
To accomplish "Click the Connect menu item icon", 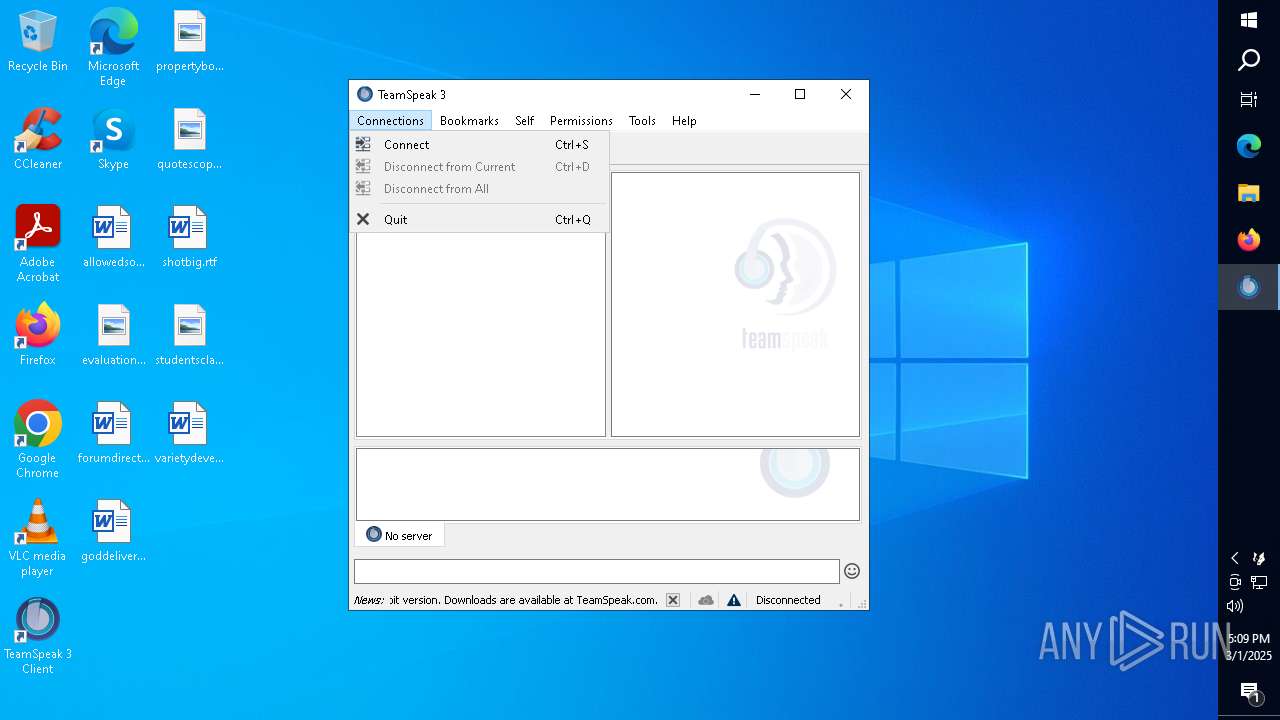I will (363, 145).
